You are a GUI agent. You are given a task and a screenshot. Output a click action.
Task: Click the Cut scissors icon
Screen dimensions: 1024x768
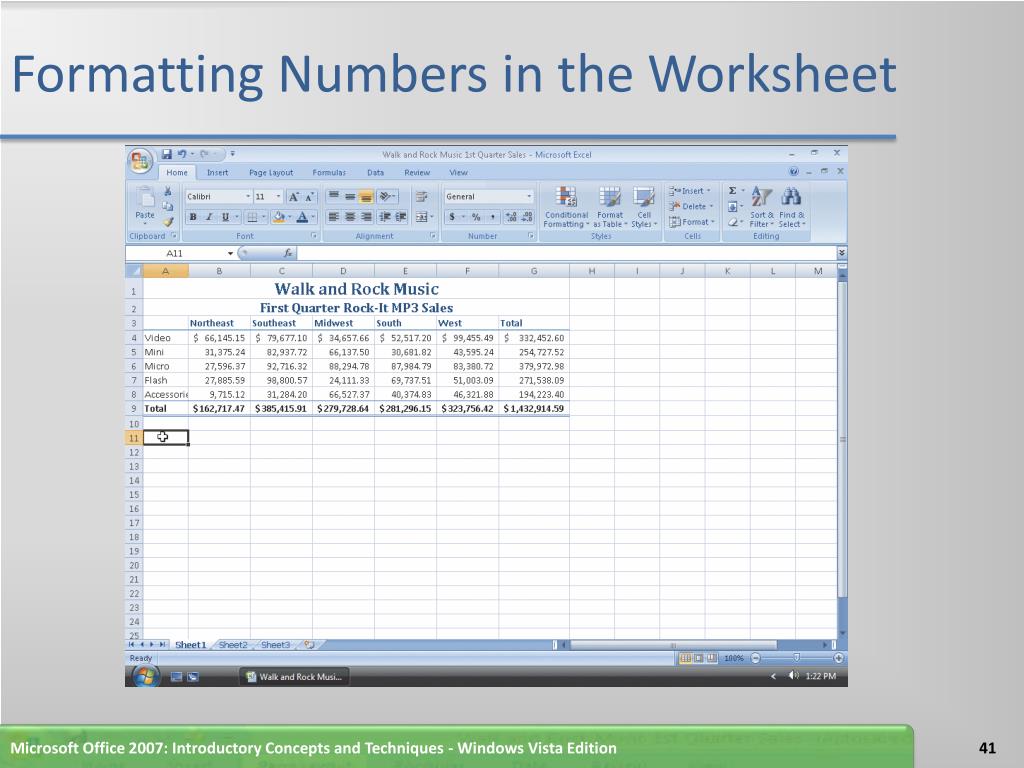[168, 191]
